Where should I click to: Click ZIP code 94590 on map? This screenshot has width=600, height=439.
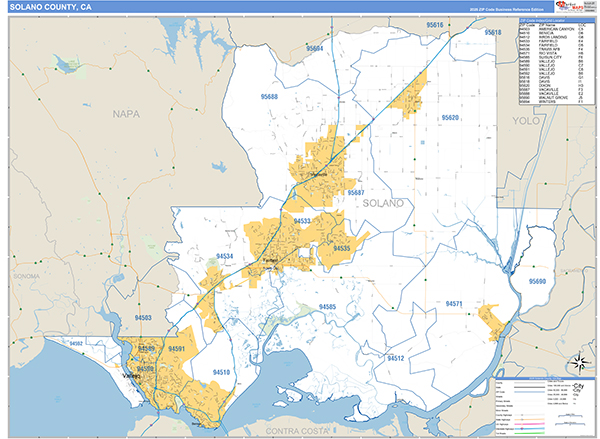pyautogui.click(x=145, y=369)
